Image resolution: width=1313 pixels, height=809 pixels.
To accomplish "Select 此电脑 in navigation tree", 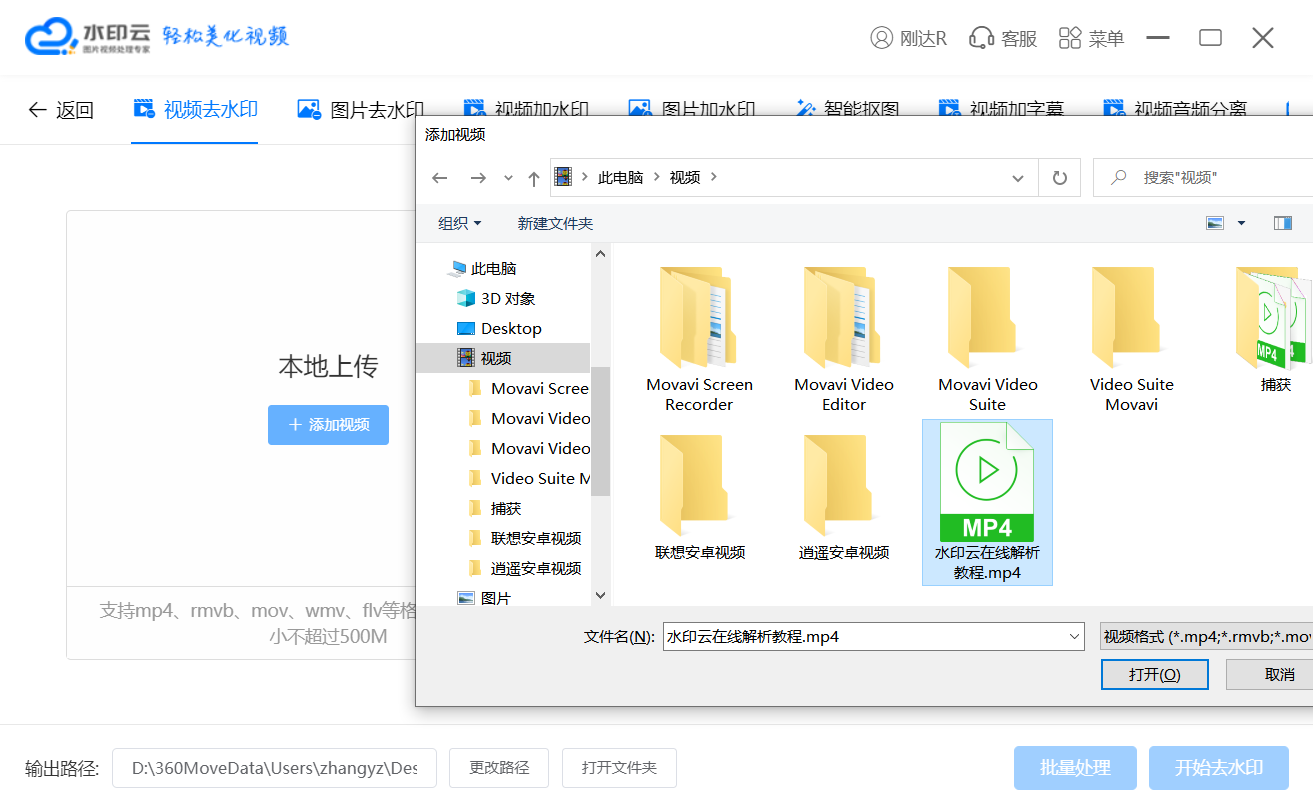I will coord(483,268).
